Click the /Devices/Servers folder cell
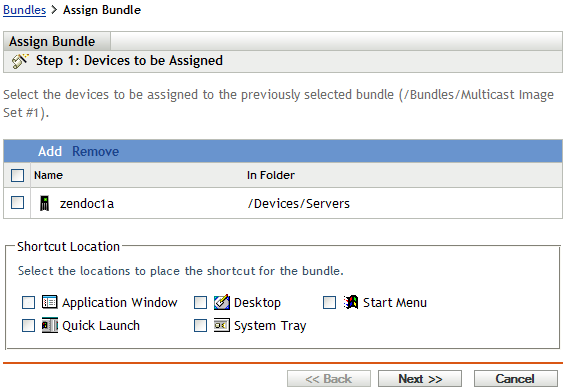566x392 pixels. point(299,204)
